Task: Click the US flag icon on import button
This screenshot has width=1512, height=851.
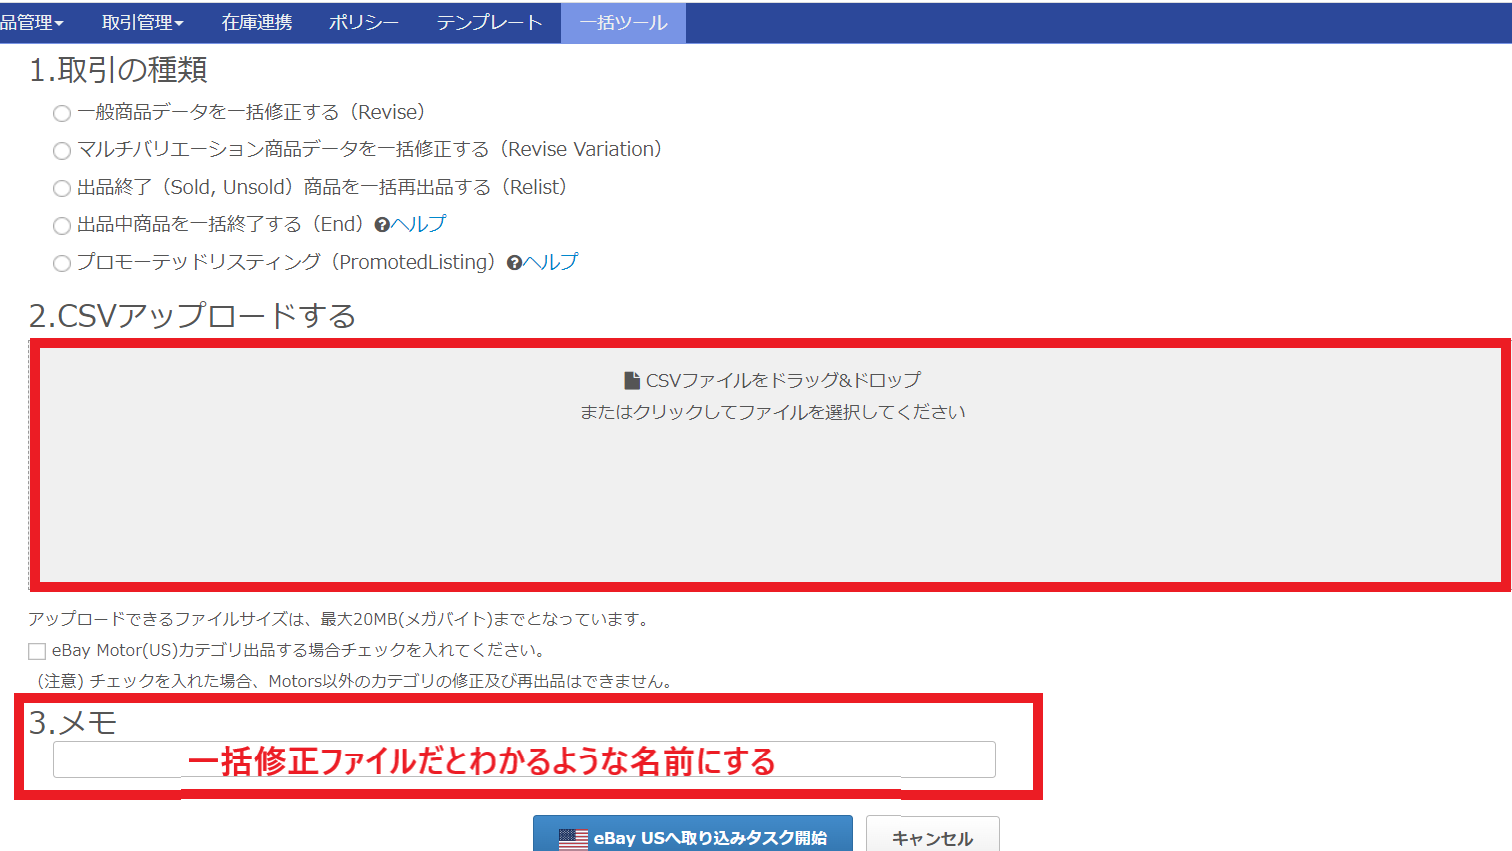Action: click(x=573, y=839)
